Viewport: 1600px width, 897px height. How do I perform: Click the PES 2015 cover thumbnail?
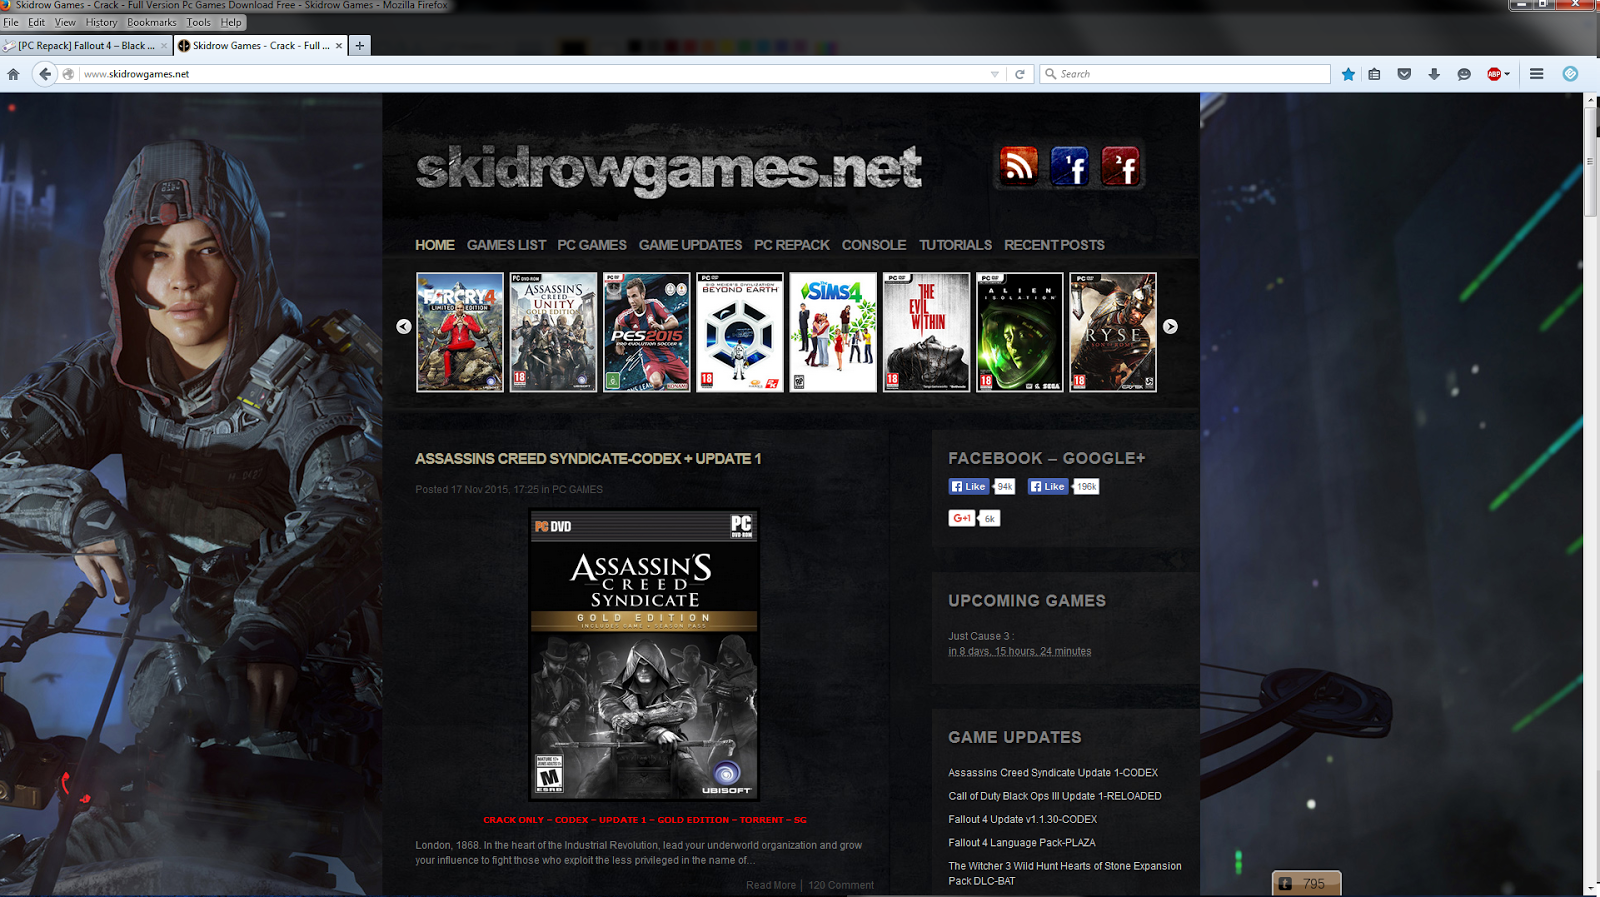pyautogui.click(x=647, y=332)
